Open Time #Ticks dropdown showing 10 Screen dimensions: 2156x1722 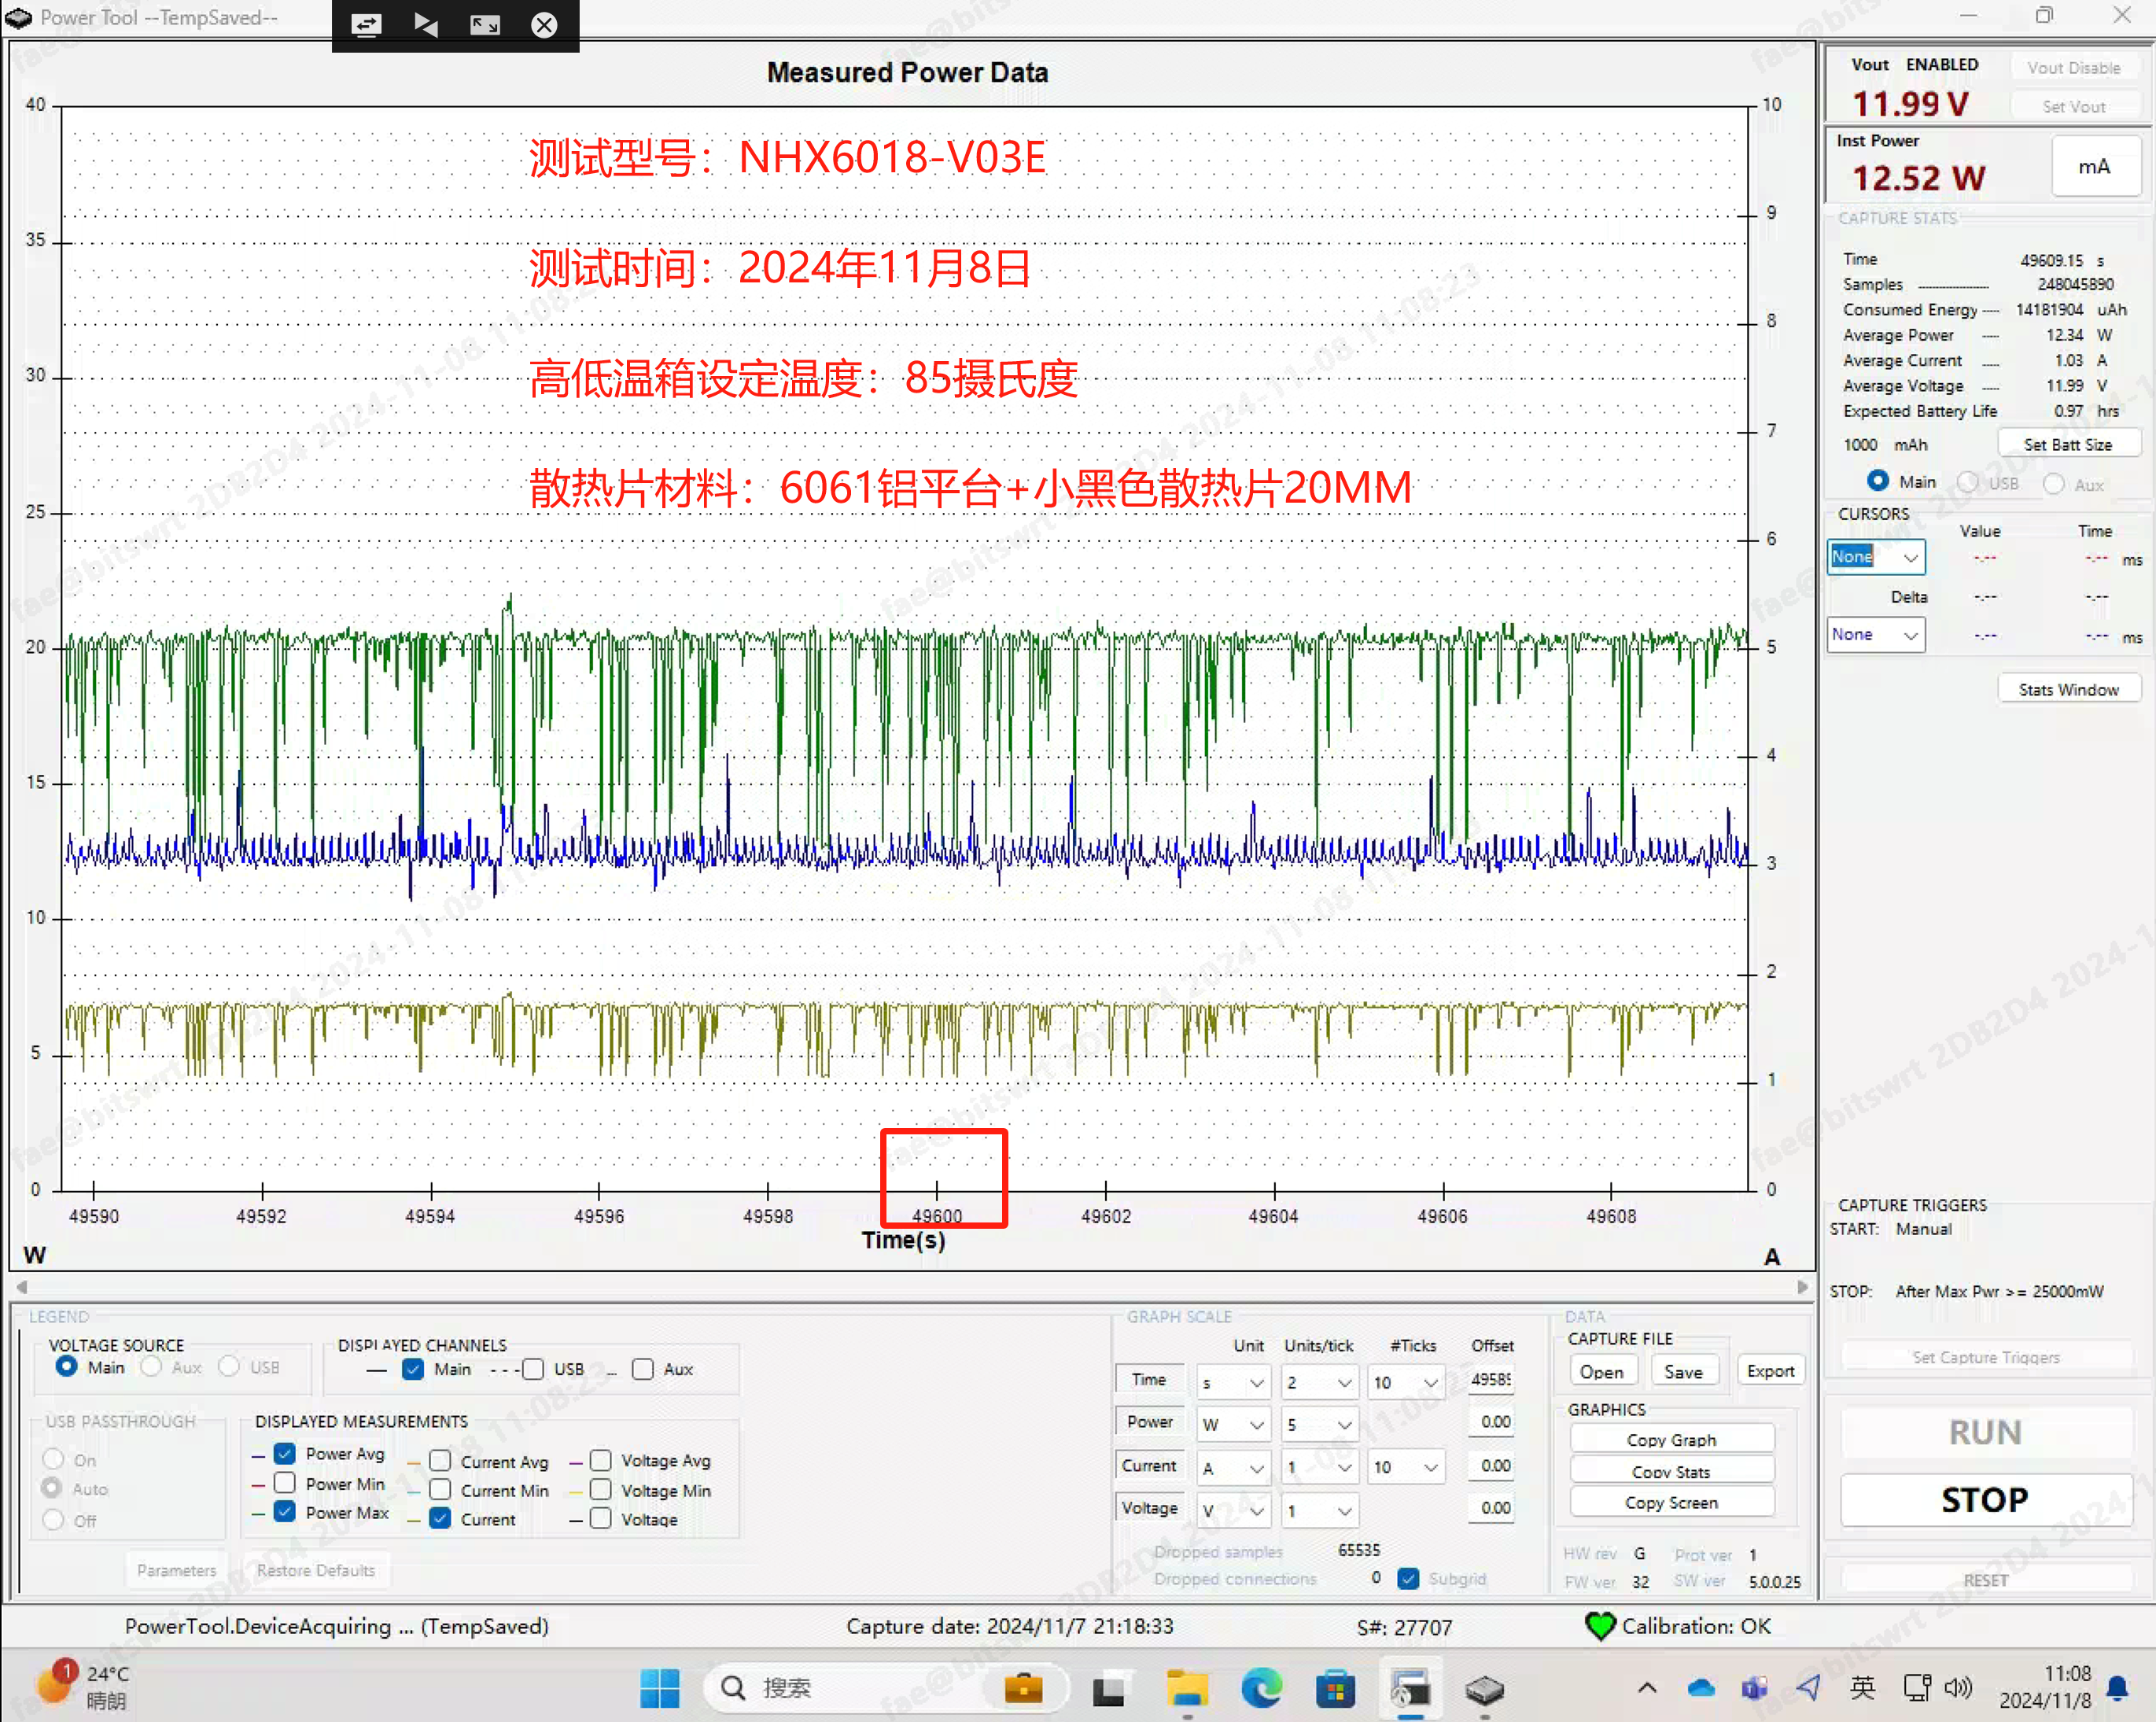coord(1405,1382)
